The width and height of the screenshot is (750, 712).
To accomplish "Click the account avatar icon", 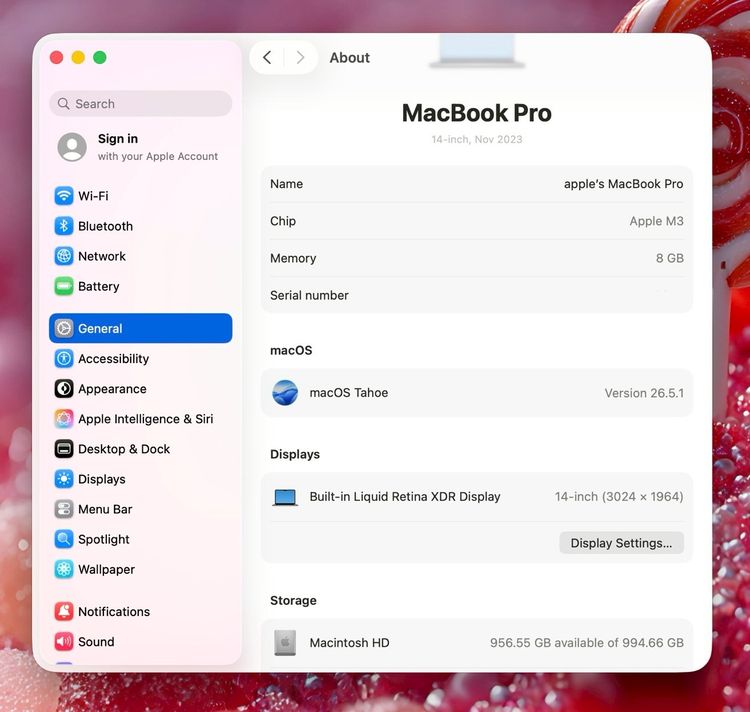I will coord(72,147).
